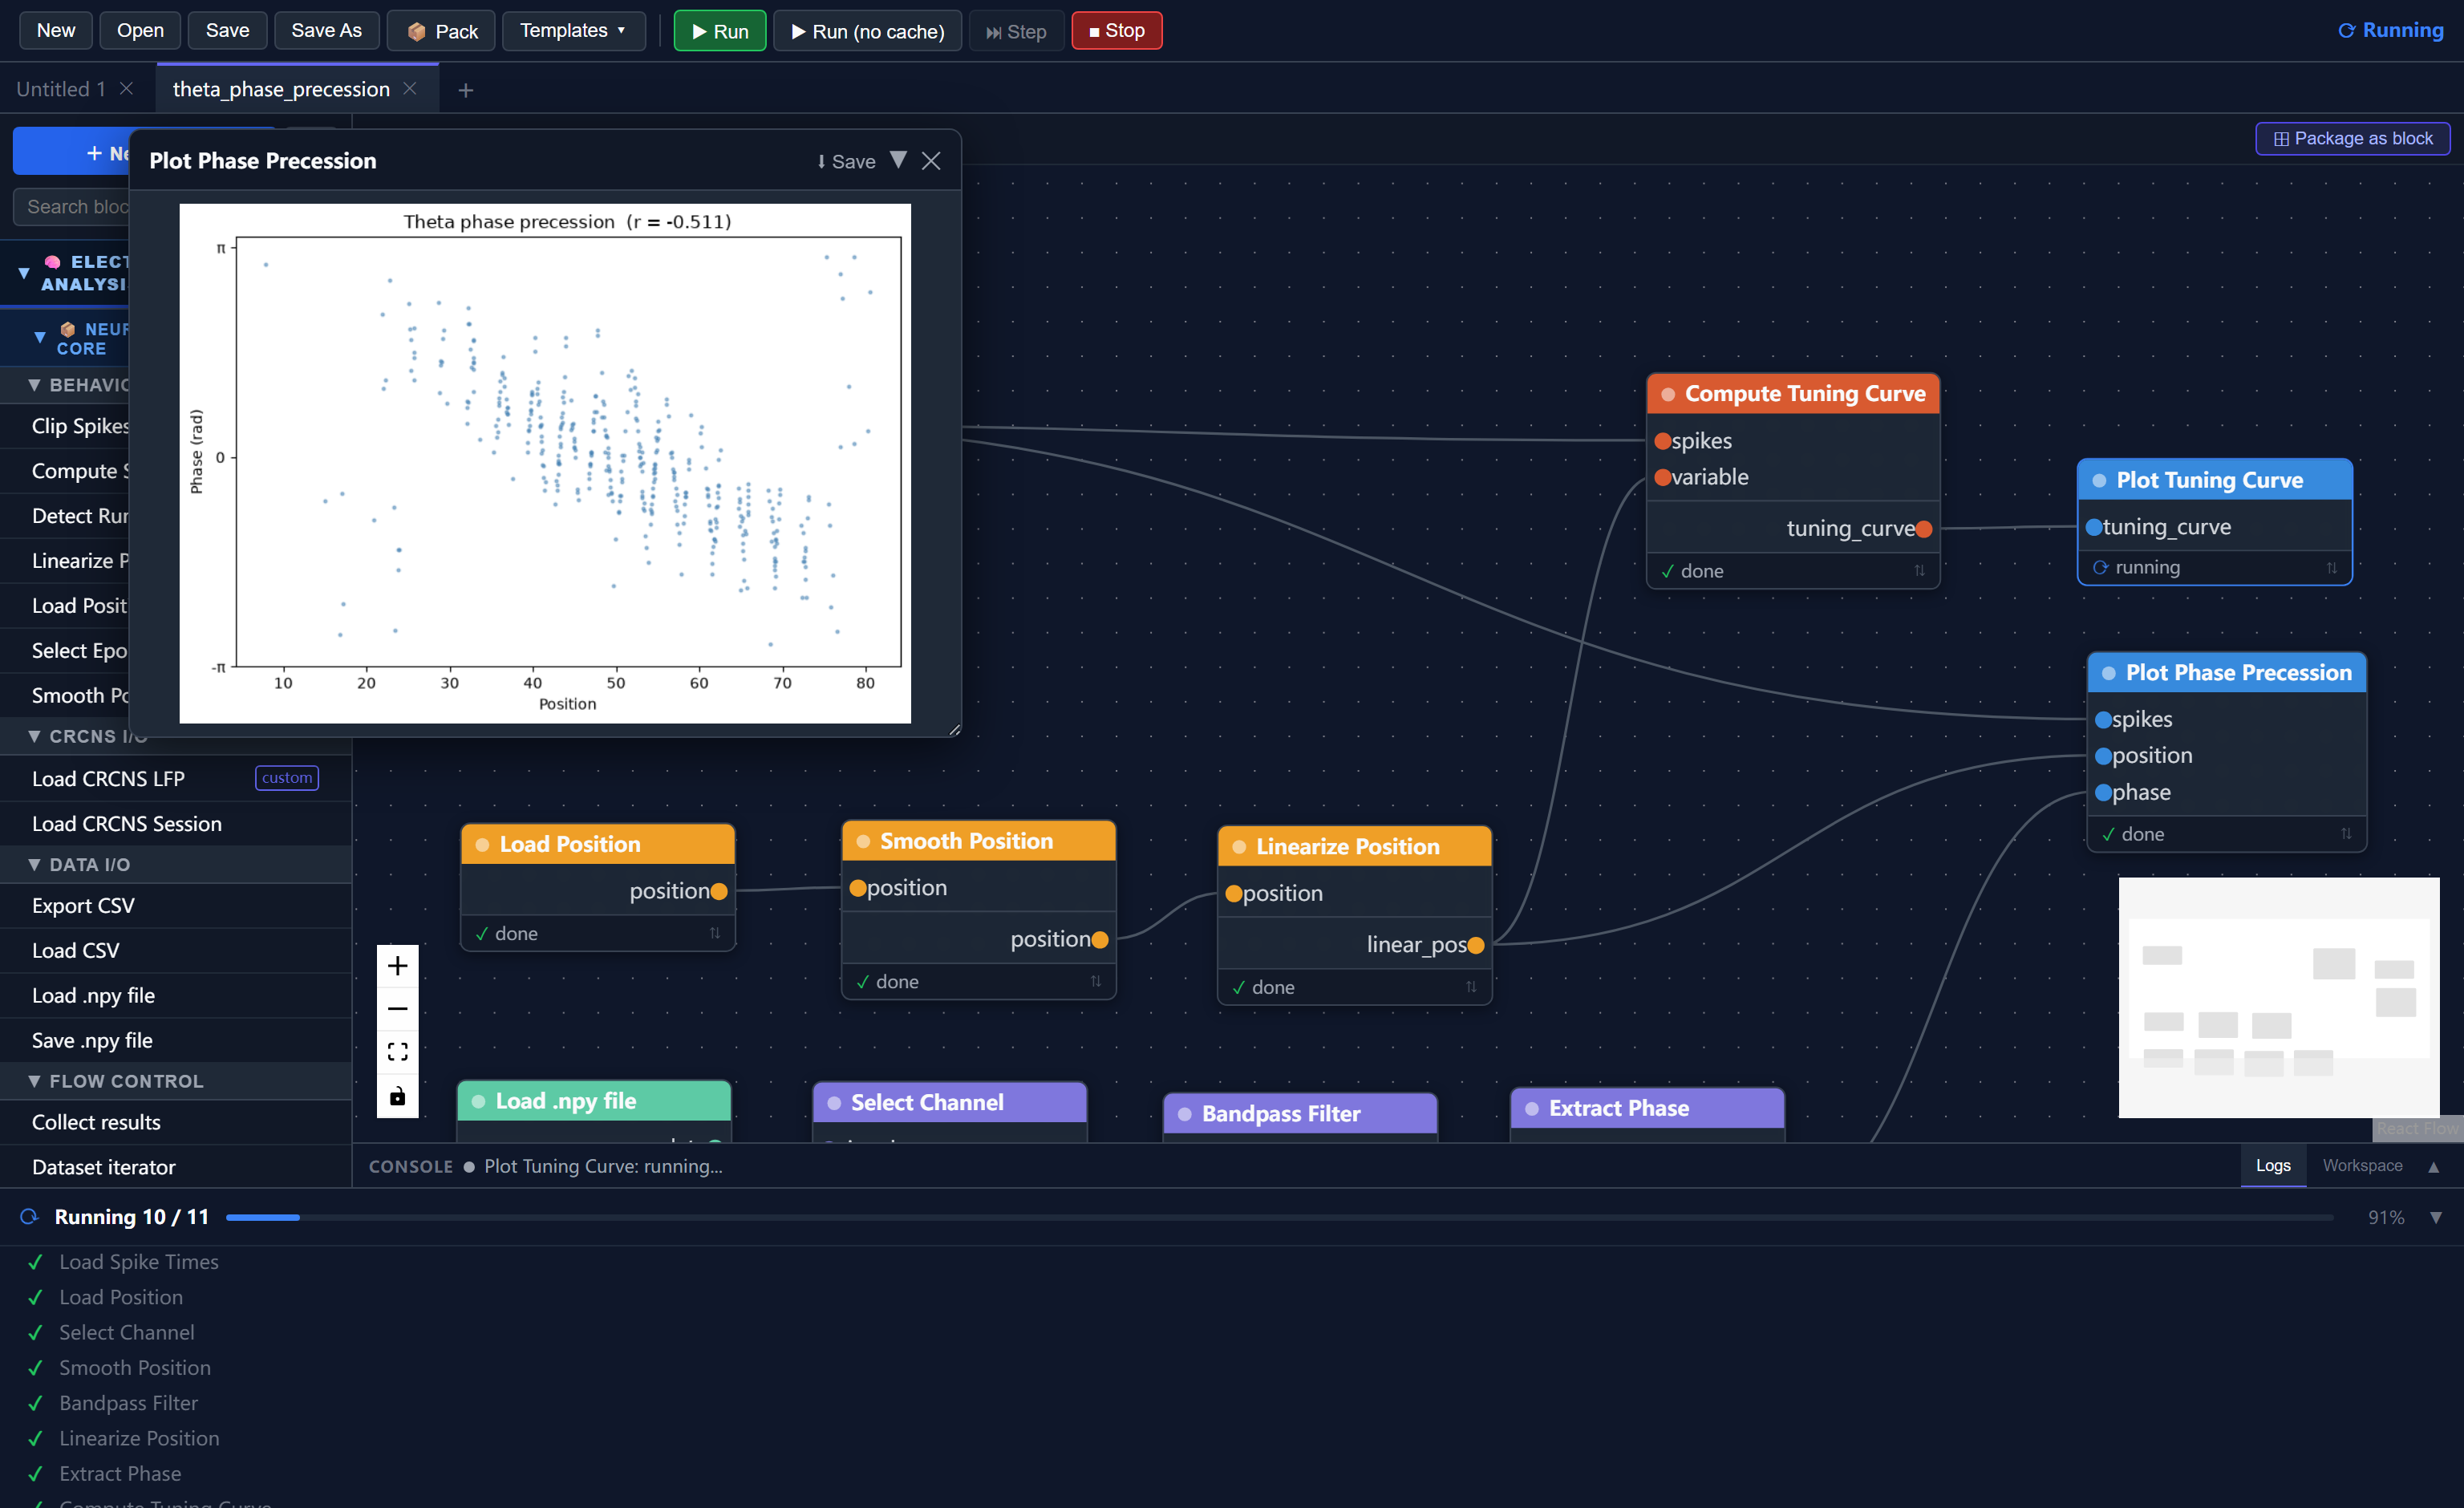2464x1508 pixels.
Task: Add a new tab with plus
Action: [x=465, y=90]
